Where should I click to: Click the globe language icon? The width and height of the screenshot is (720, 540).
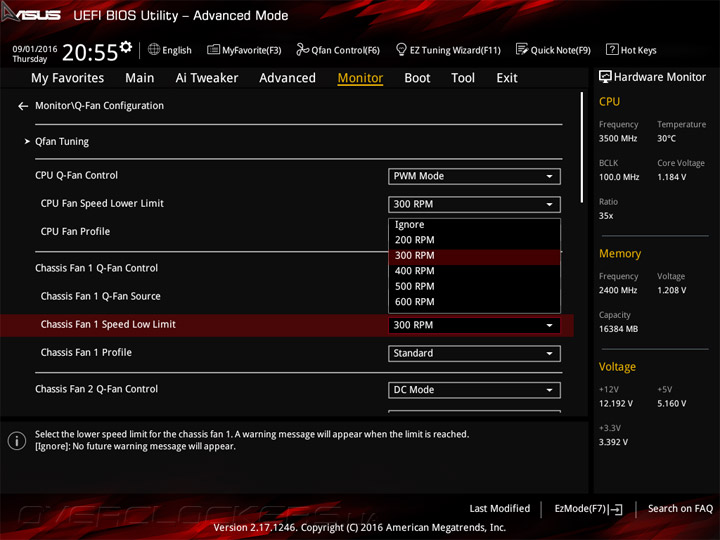coord(154,50)
